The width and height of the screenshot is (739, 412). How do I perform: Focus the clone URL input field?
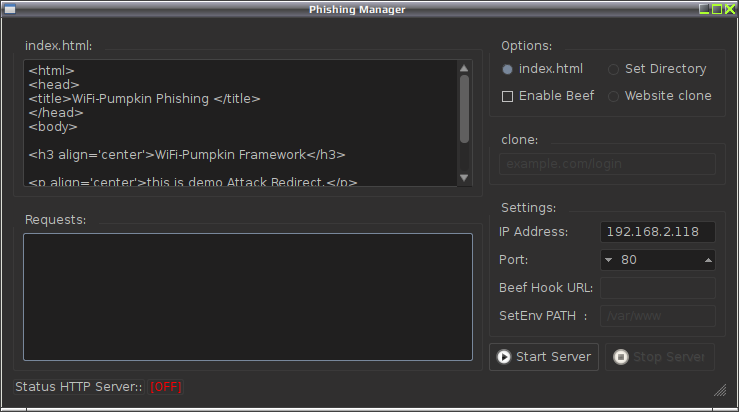pos(608,164)
